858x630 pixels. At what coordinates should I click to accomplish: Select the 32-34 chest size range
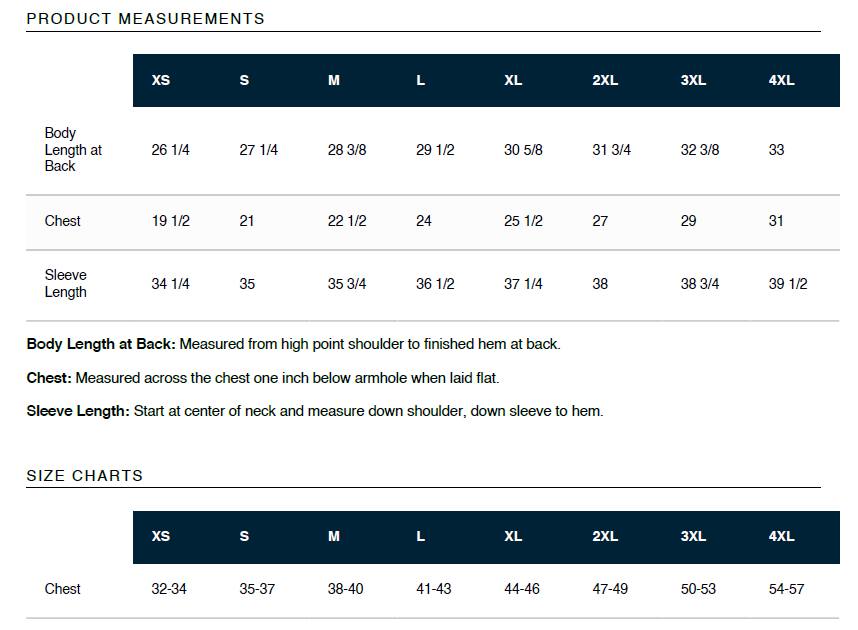pyautogui.click(x=169, y=589)
